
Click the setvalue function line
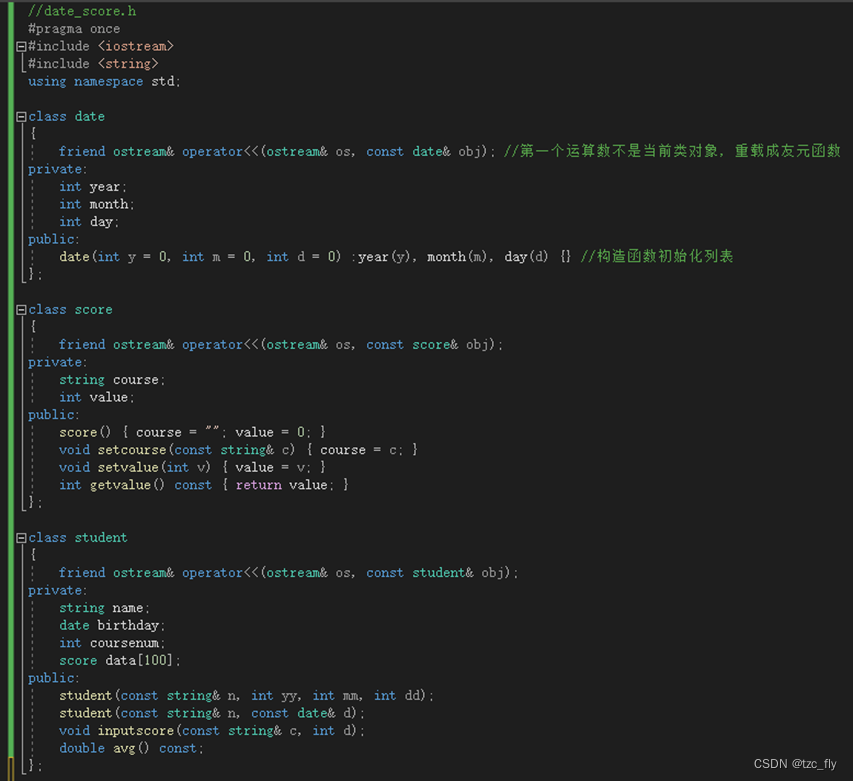[192, 468]
